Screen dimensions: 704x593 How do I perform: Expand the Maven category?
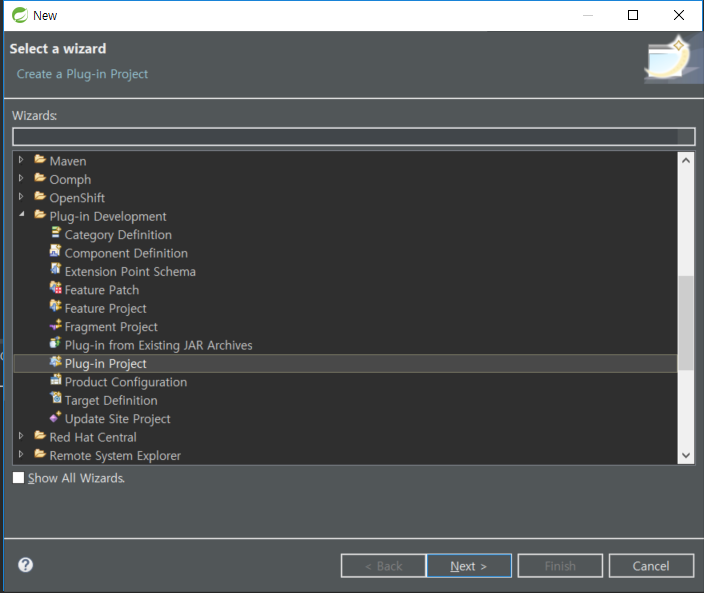pyautogui.click(x=21, y=160)
